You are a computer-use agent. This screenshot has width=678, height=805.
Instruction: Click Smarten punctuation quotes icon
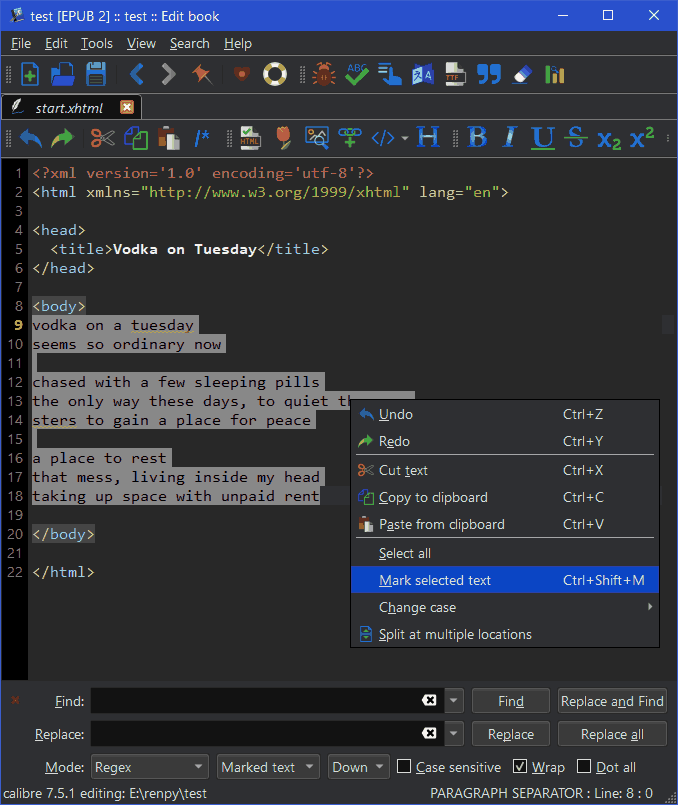pyautogui.click(x=489, y=74)
